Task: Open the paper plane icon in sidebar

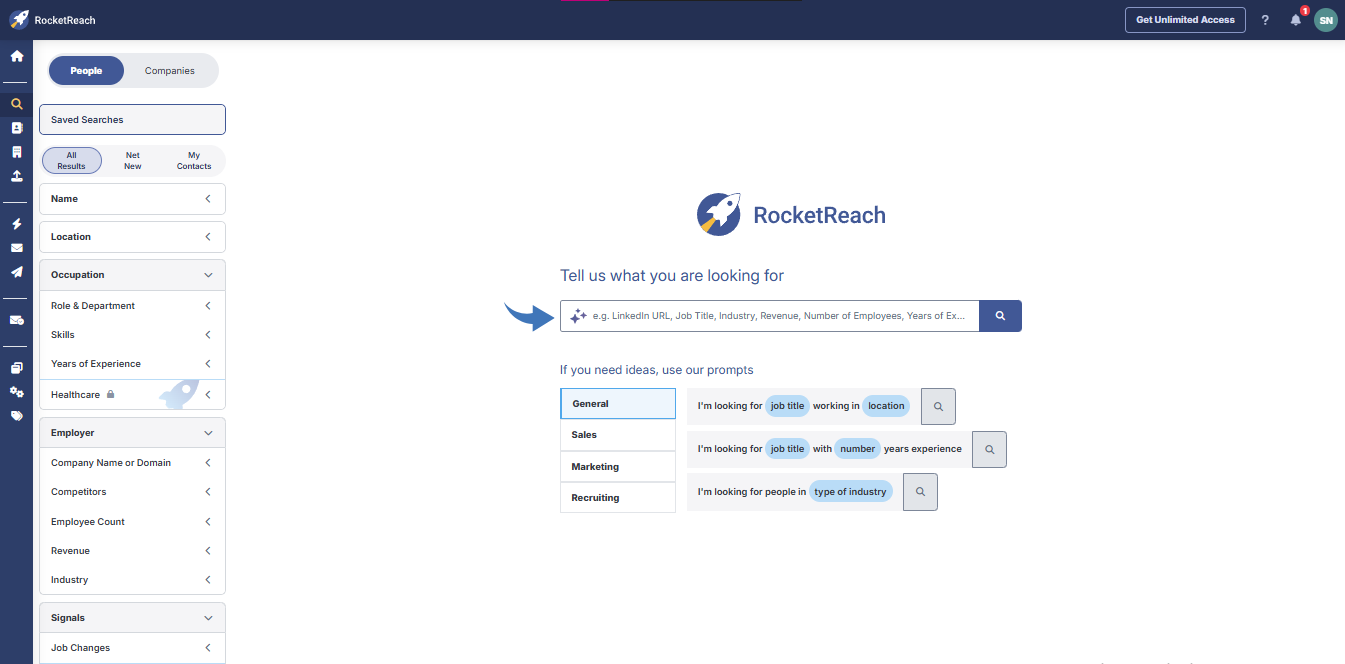Action: (16, 272)
